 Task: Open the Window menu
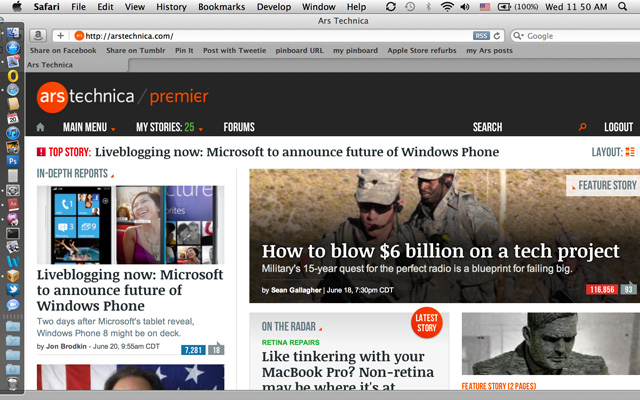point(318,7)
